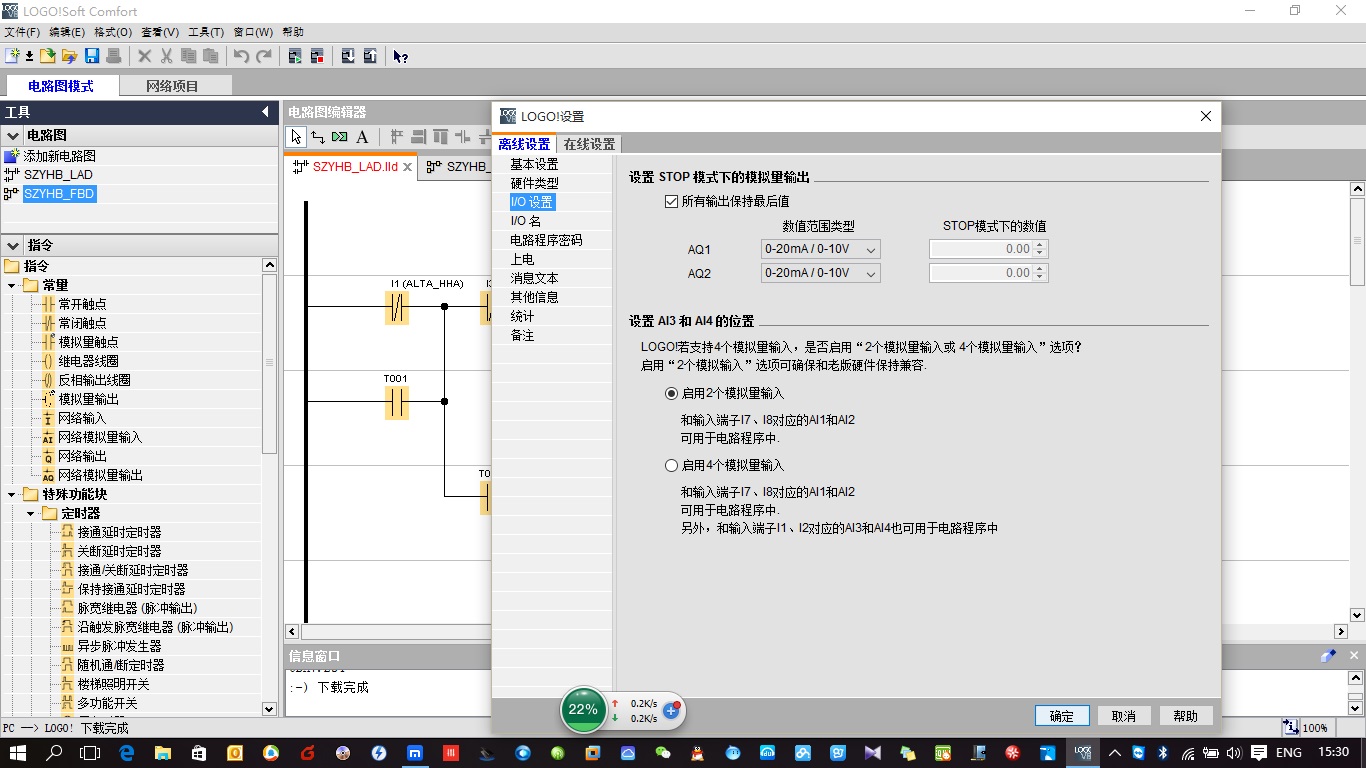Click the 接通延时定时器 icon
1366x768 pixels.
click(x=67, y=532)
